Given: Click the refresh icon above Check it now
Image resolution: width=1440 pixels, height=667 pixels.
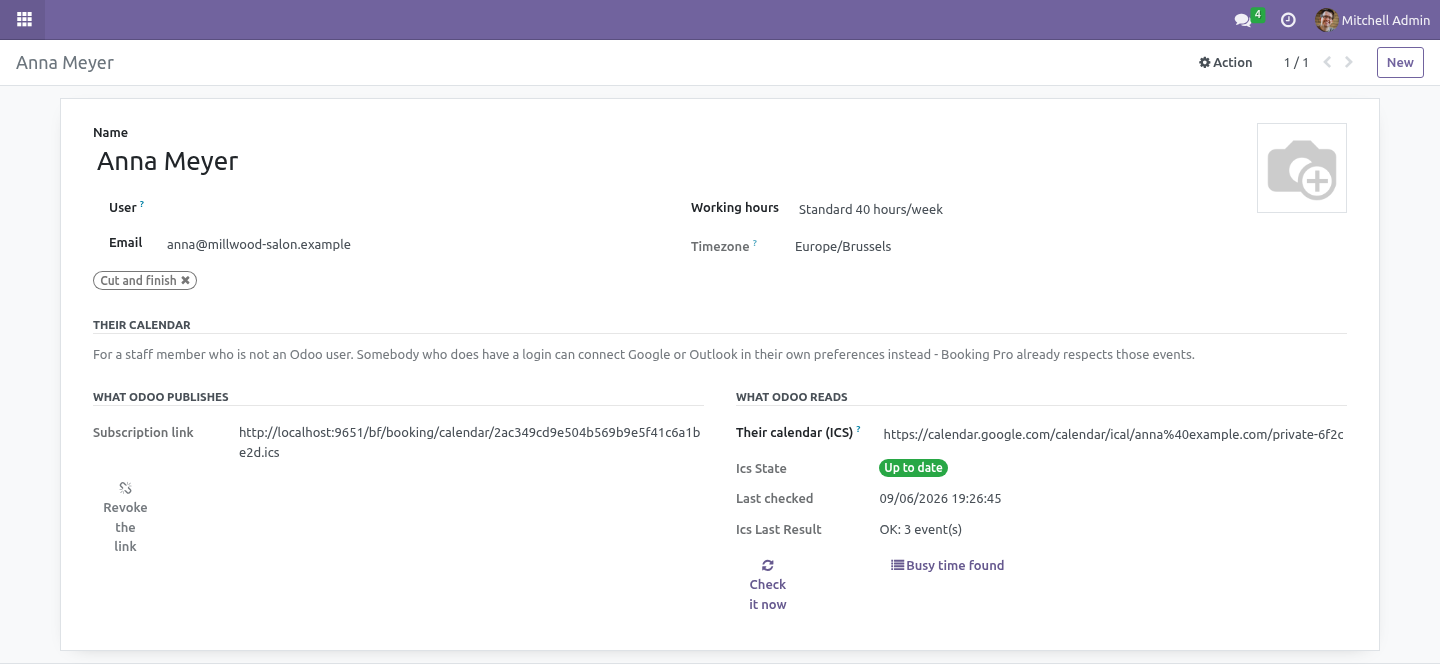Looking at the screenshot, I should (x=768, y=565).
